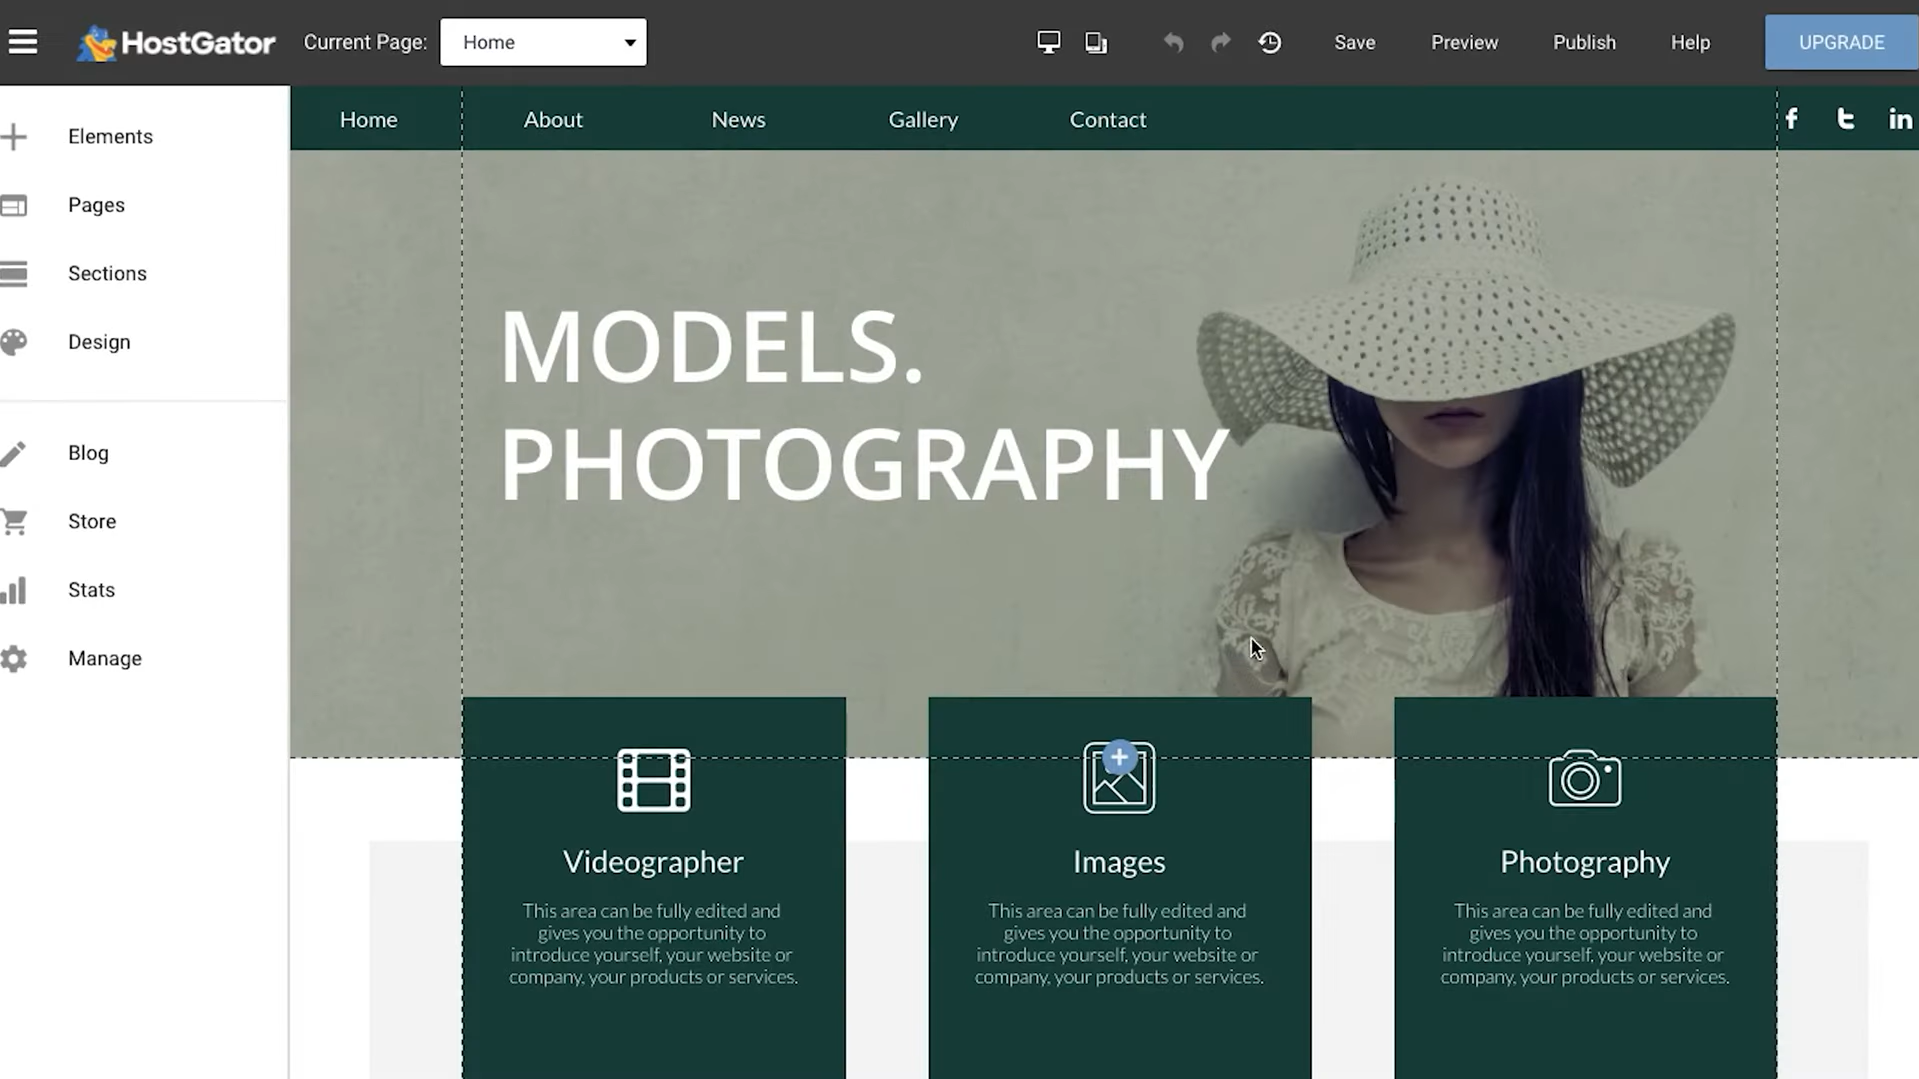Click the Sections sidebar icon
This screenshot has width=1919, height=1079.
click(x=15, y=273)
